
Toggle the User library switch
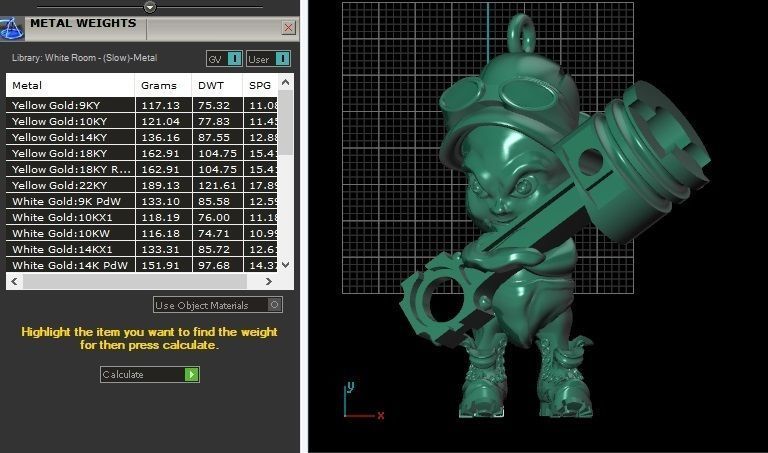point(268,59)
